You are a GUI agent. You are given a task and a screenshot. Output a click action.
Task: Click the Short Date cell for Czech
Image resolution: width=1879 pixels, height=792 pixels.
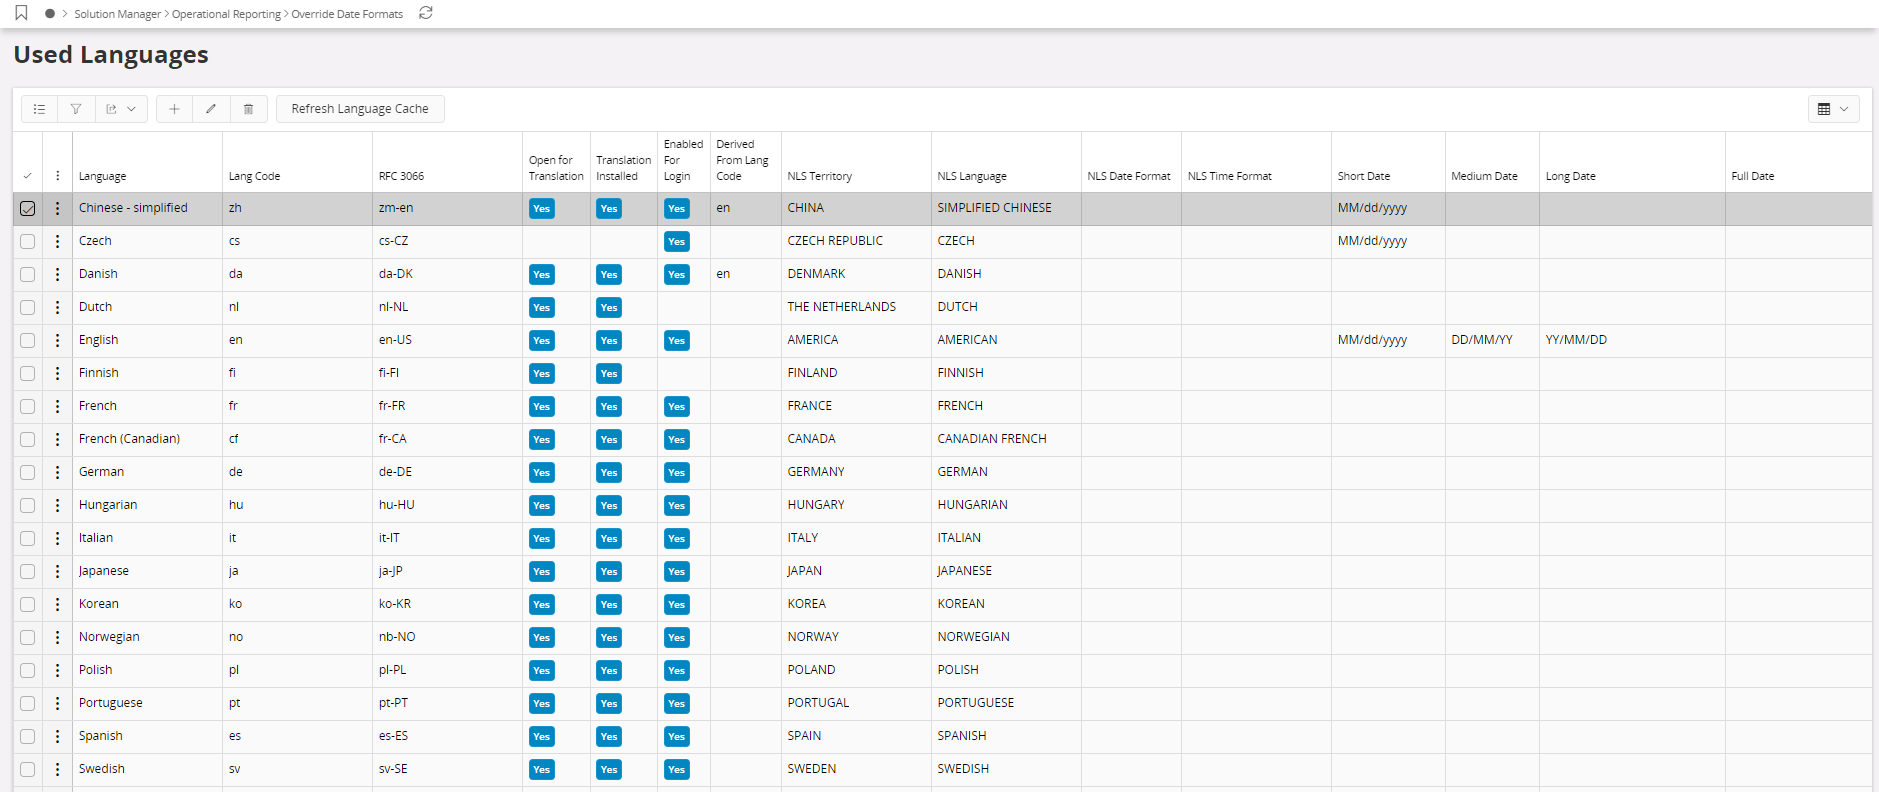(1372, 241)
